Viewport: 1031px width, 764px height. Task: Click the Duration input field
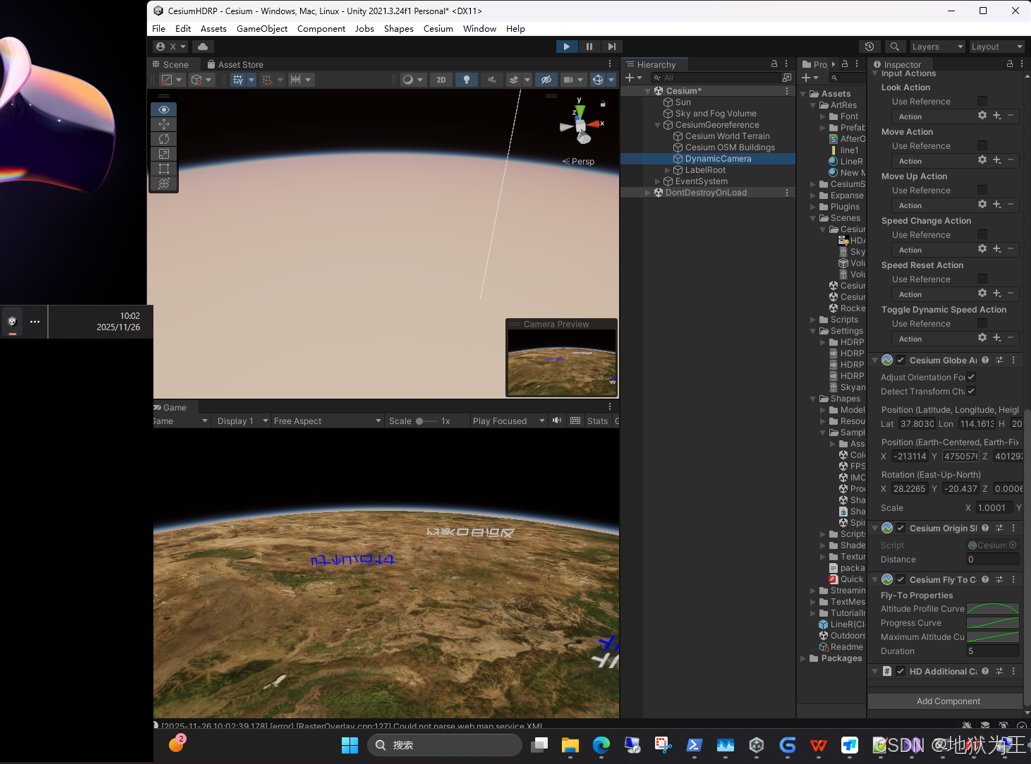993,651
